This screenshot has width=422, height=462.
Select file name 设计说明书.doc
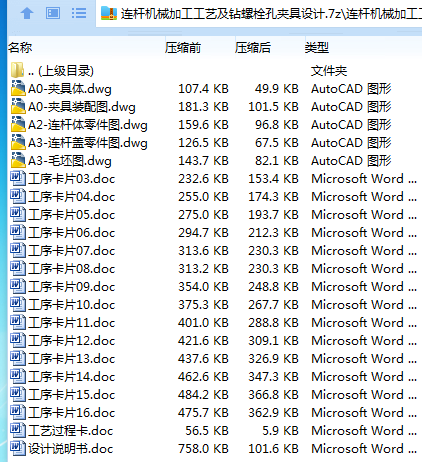[71, 449]
